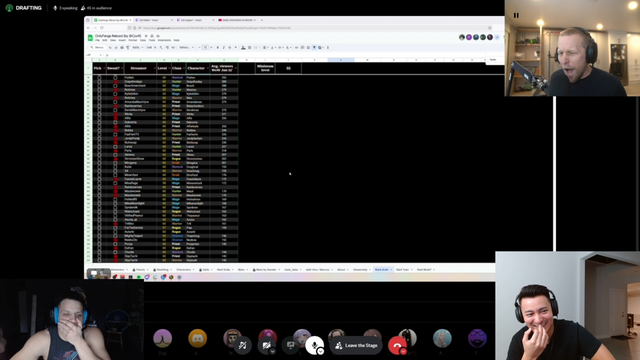Open the Level column filter dropdown
The image size is (640, 360).
169,68
